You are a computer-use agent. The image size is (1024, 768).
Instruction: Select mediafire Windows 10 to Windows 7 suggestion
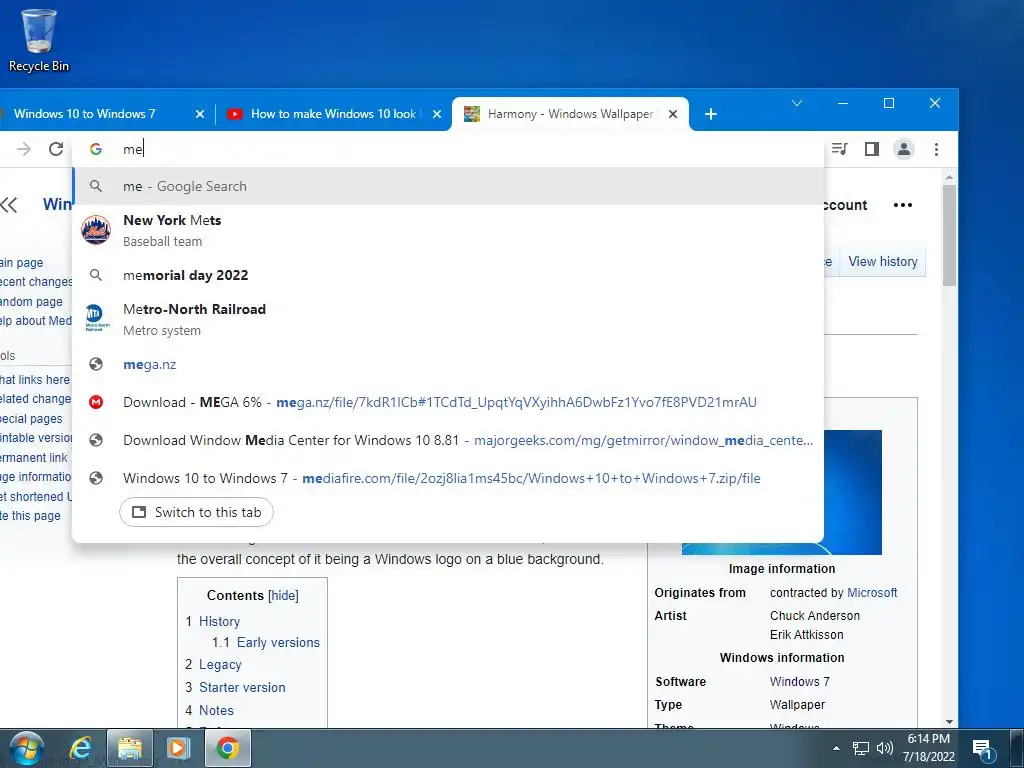(x=448, y=478)
